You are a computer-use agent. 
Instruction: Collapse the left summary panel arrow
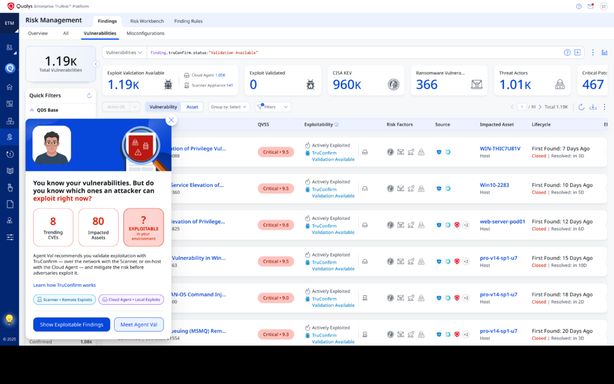coord(95,63)
